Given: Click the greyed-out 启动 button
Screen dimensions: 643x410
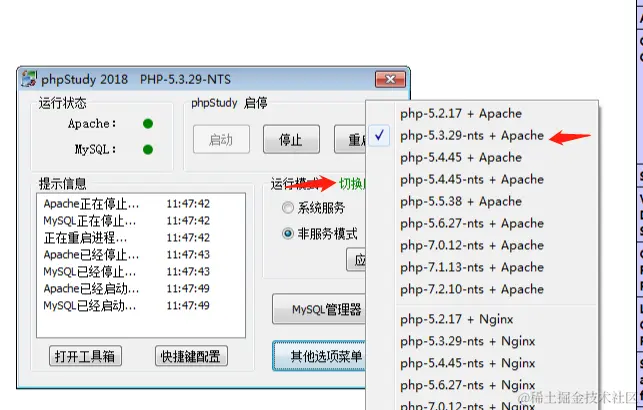Looking at the screenshot, I should coord(221,140).
